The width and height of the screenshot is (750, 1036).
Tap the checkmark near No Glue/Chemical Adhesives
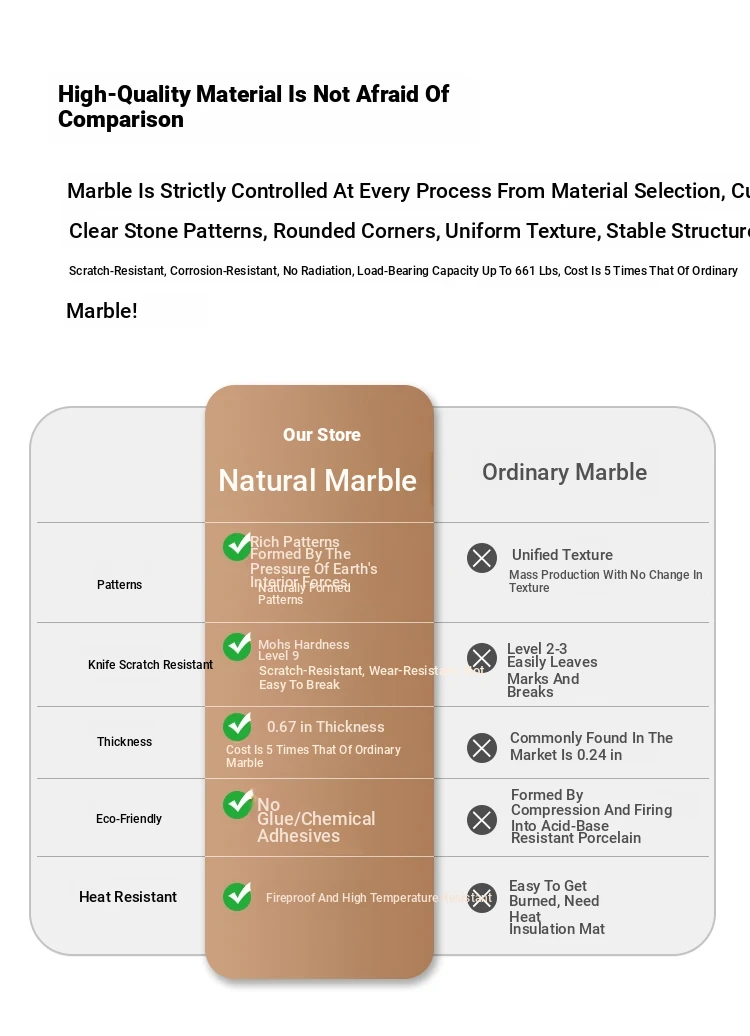tap(238, 804)
